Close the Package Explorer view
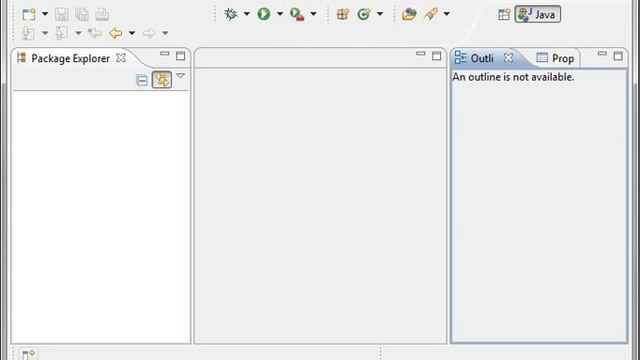The width and height of the screenshot is (640, 360). point(121,58)
